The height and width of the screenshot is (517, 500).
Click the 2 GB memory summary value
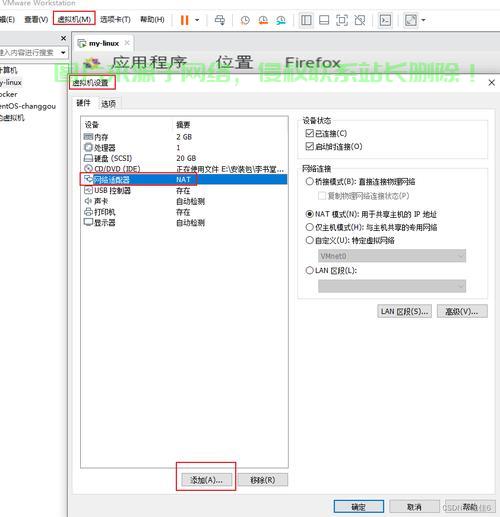click(184, 137)
